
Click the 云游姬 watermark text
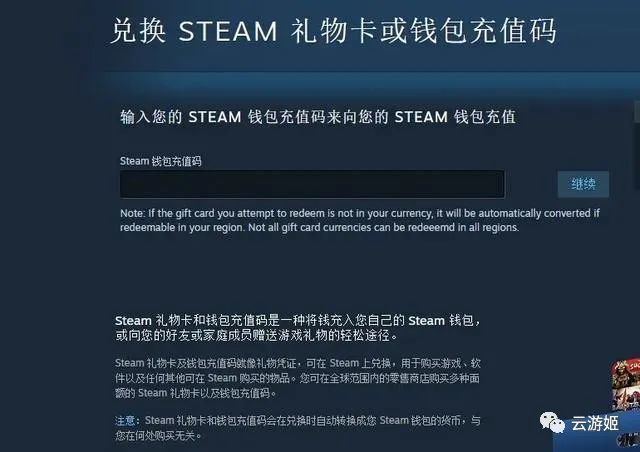point(595,423)
